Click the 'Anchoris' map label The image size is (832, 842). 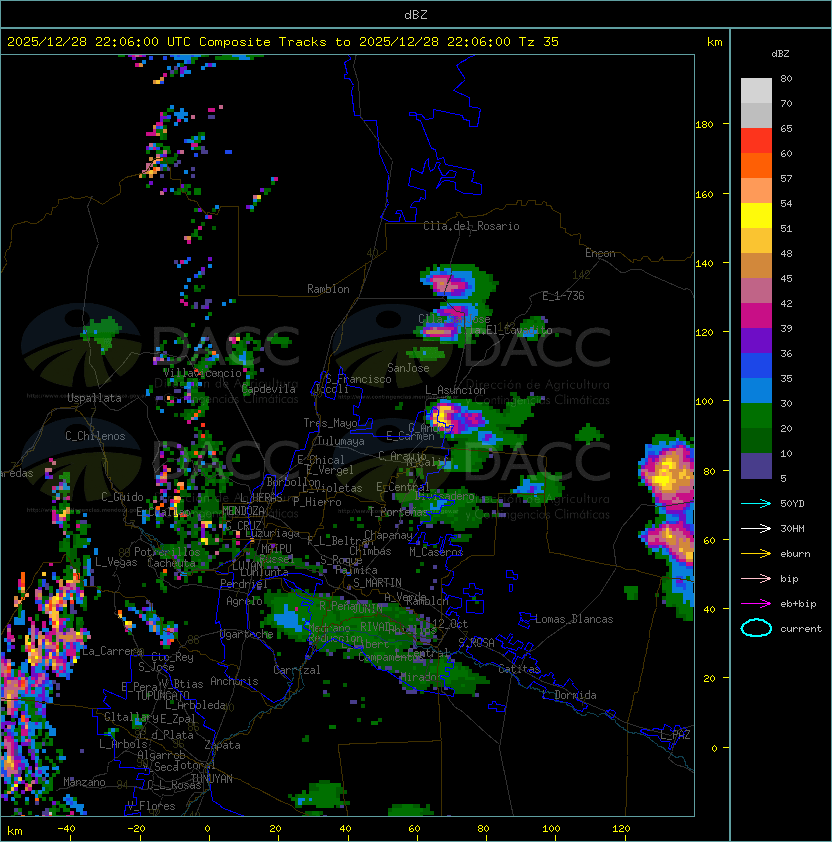pyautogui.click(x=234, y=681)
